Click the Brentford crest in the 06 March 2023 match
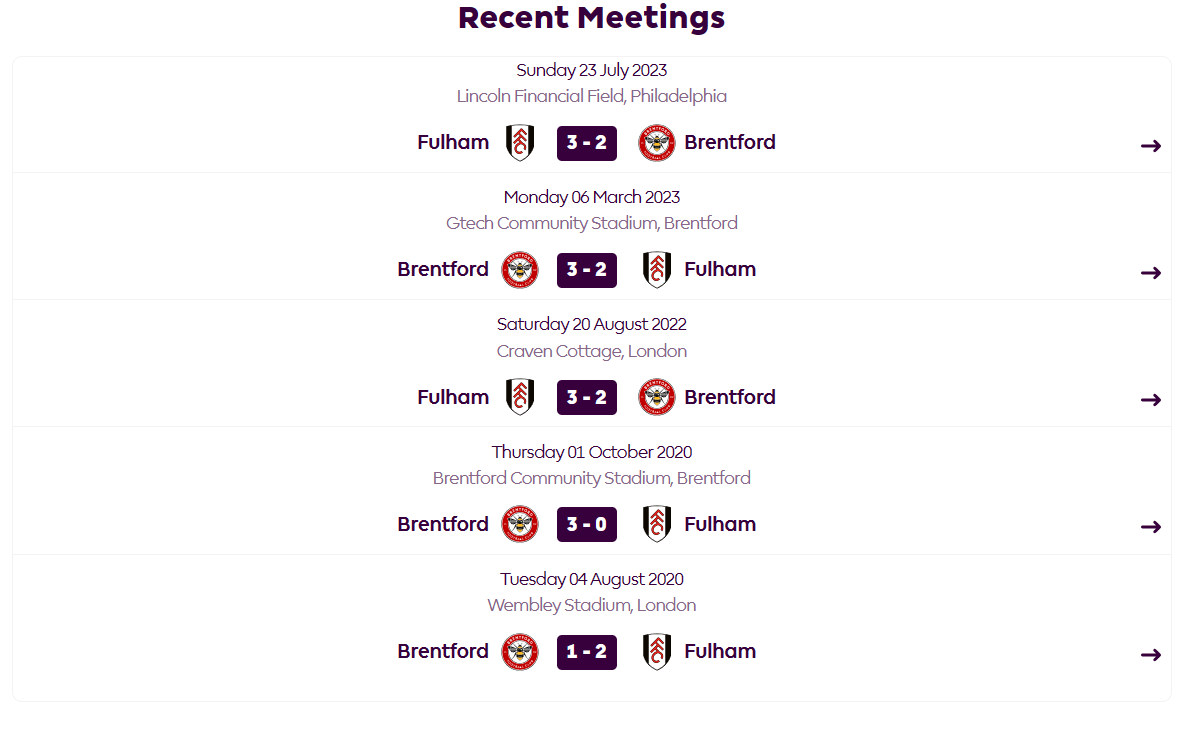Screen dimensions: 1193x737 pyautogui.click(x=520, y=270)
